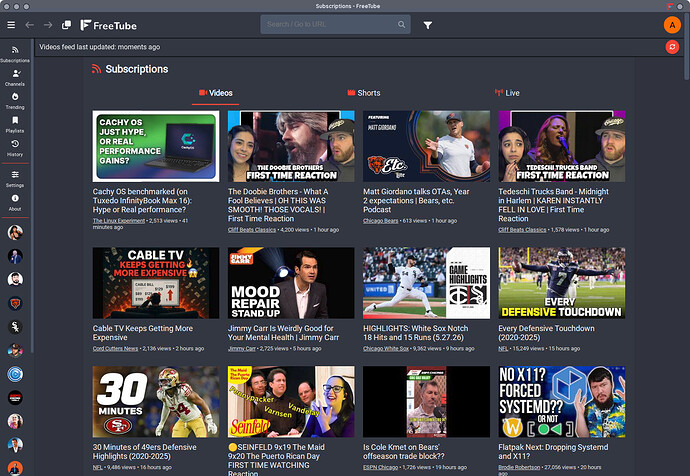Click the search magnifier icon
The image size is (690, 476).
(401, 25)
